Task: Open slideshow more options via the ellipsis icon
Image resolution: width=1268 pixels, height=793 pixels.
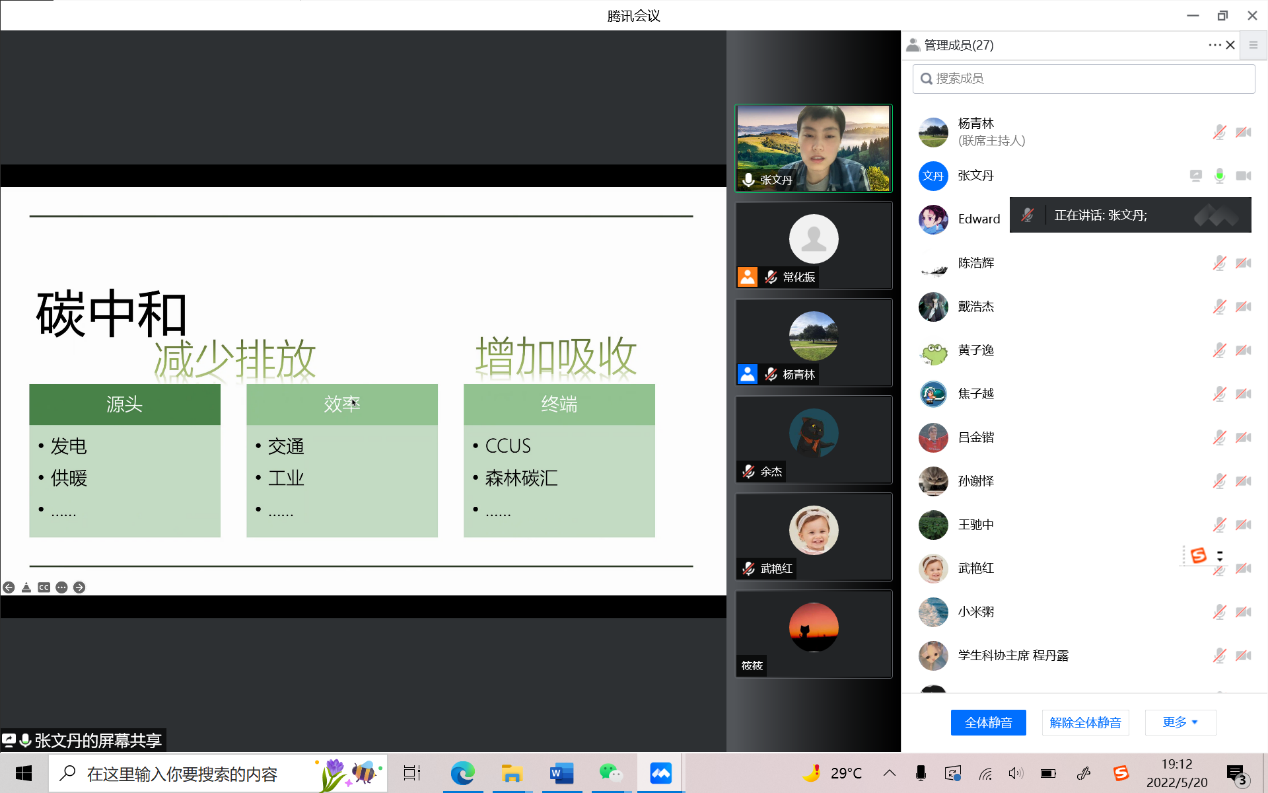Action: (62, 587)
